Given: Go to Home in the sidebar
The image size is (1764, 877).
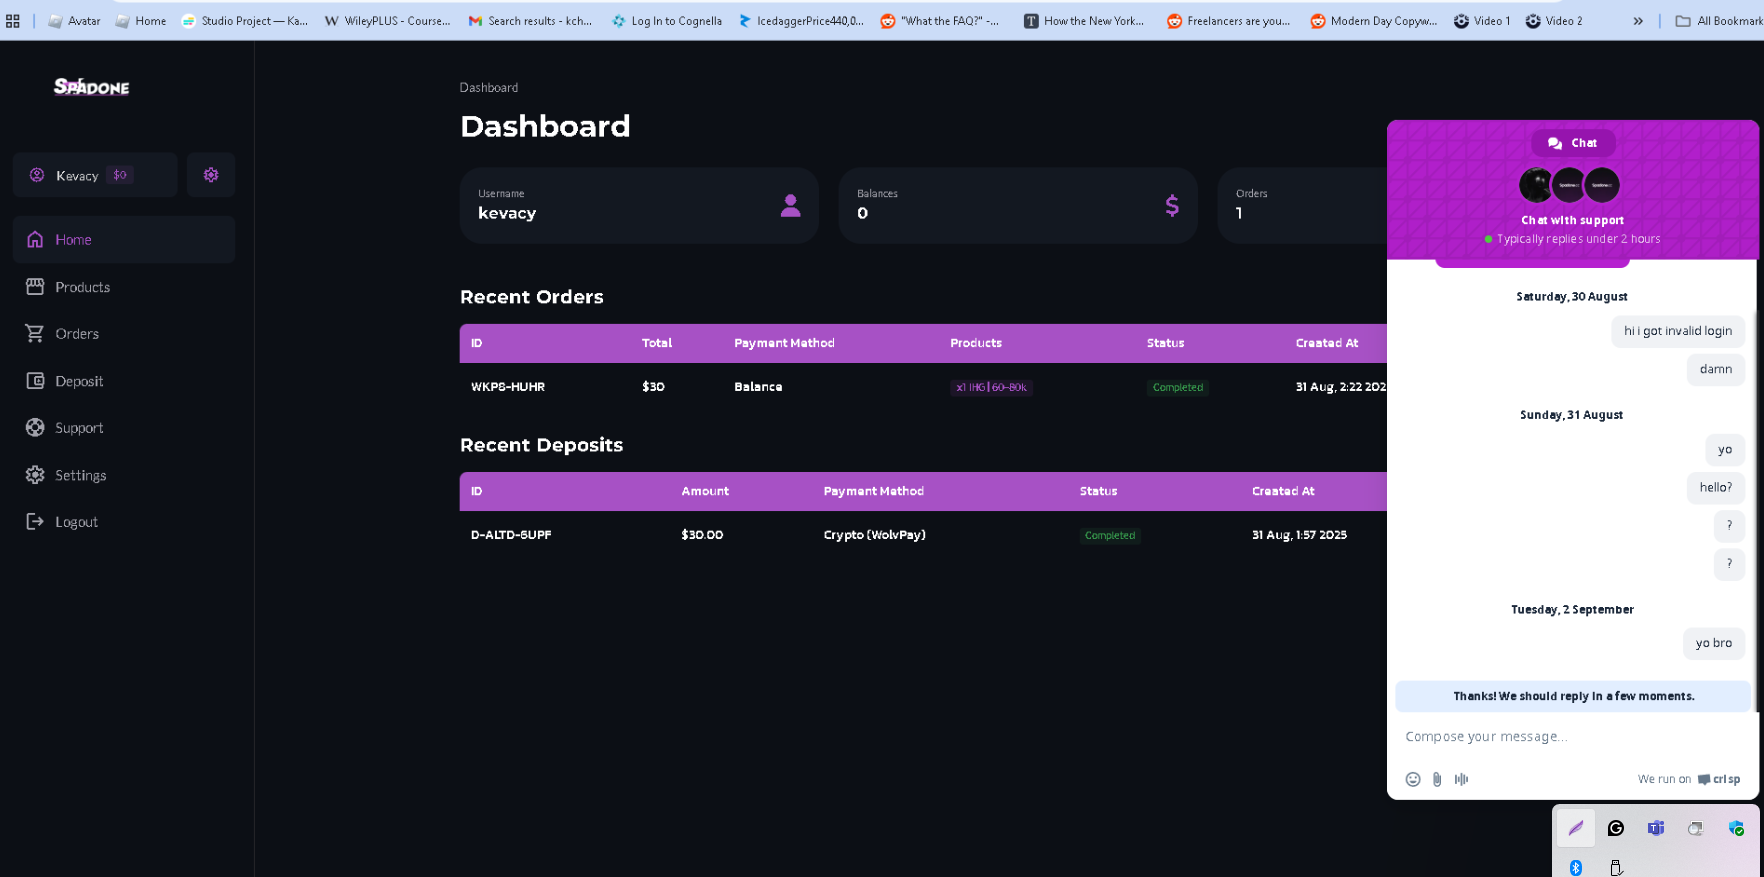Looking at the screenshot, I should [x=124, y=240].
